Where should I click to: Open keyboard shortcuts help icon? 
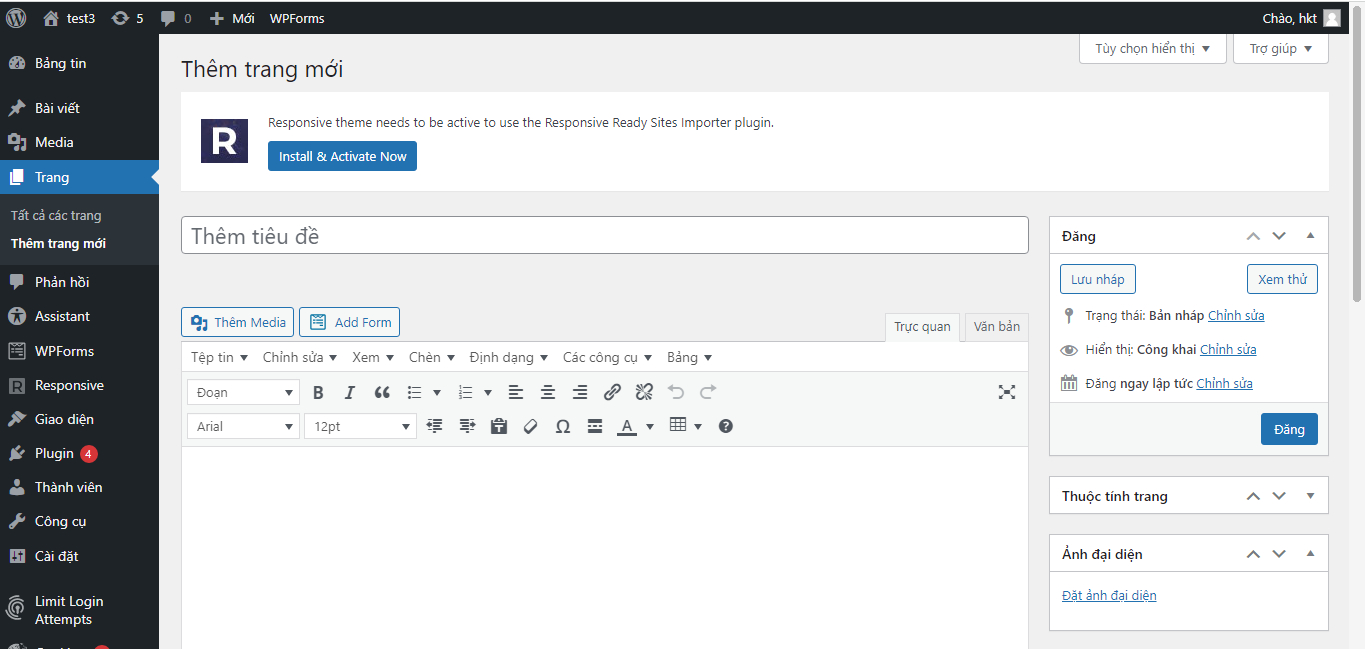pyautogui.click(x=726, y=426)
